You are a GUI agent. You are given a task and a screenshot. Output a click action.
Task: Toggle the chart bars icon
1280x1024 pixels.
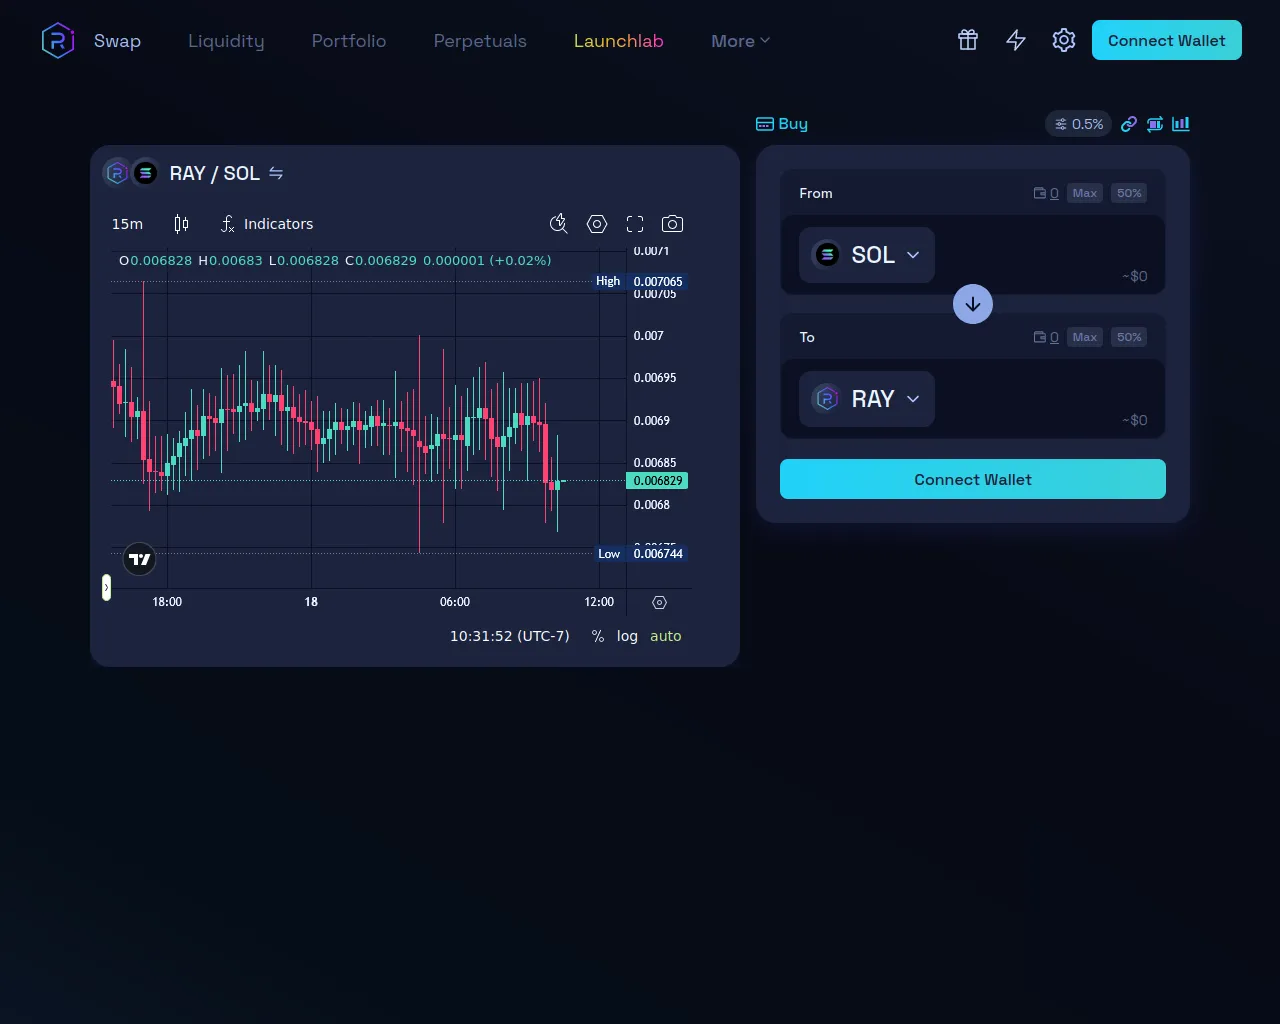(1181, 124)
